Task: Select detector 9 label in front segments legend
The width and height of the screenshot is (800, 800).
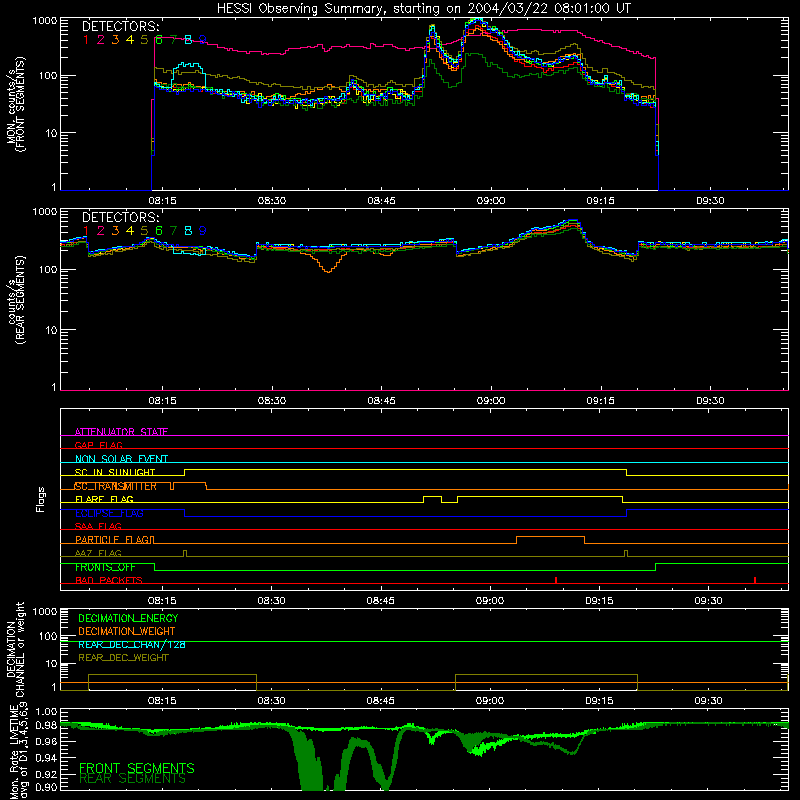Action: [x=203, y=40]
